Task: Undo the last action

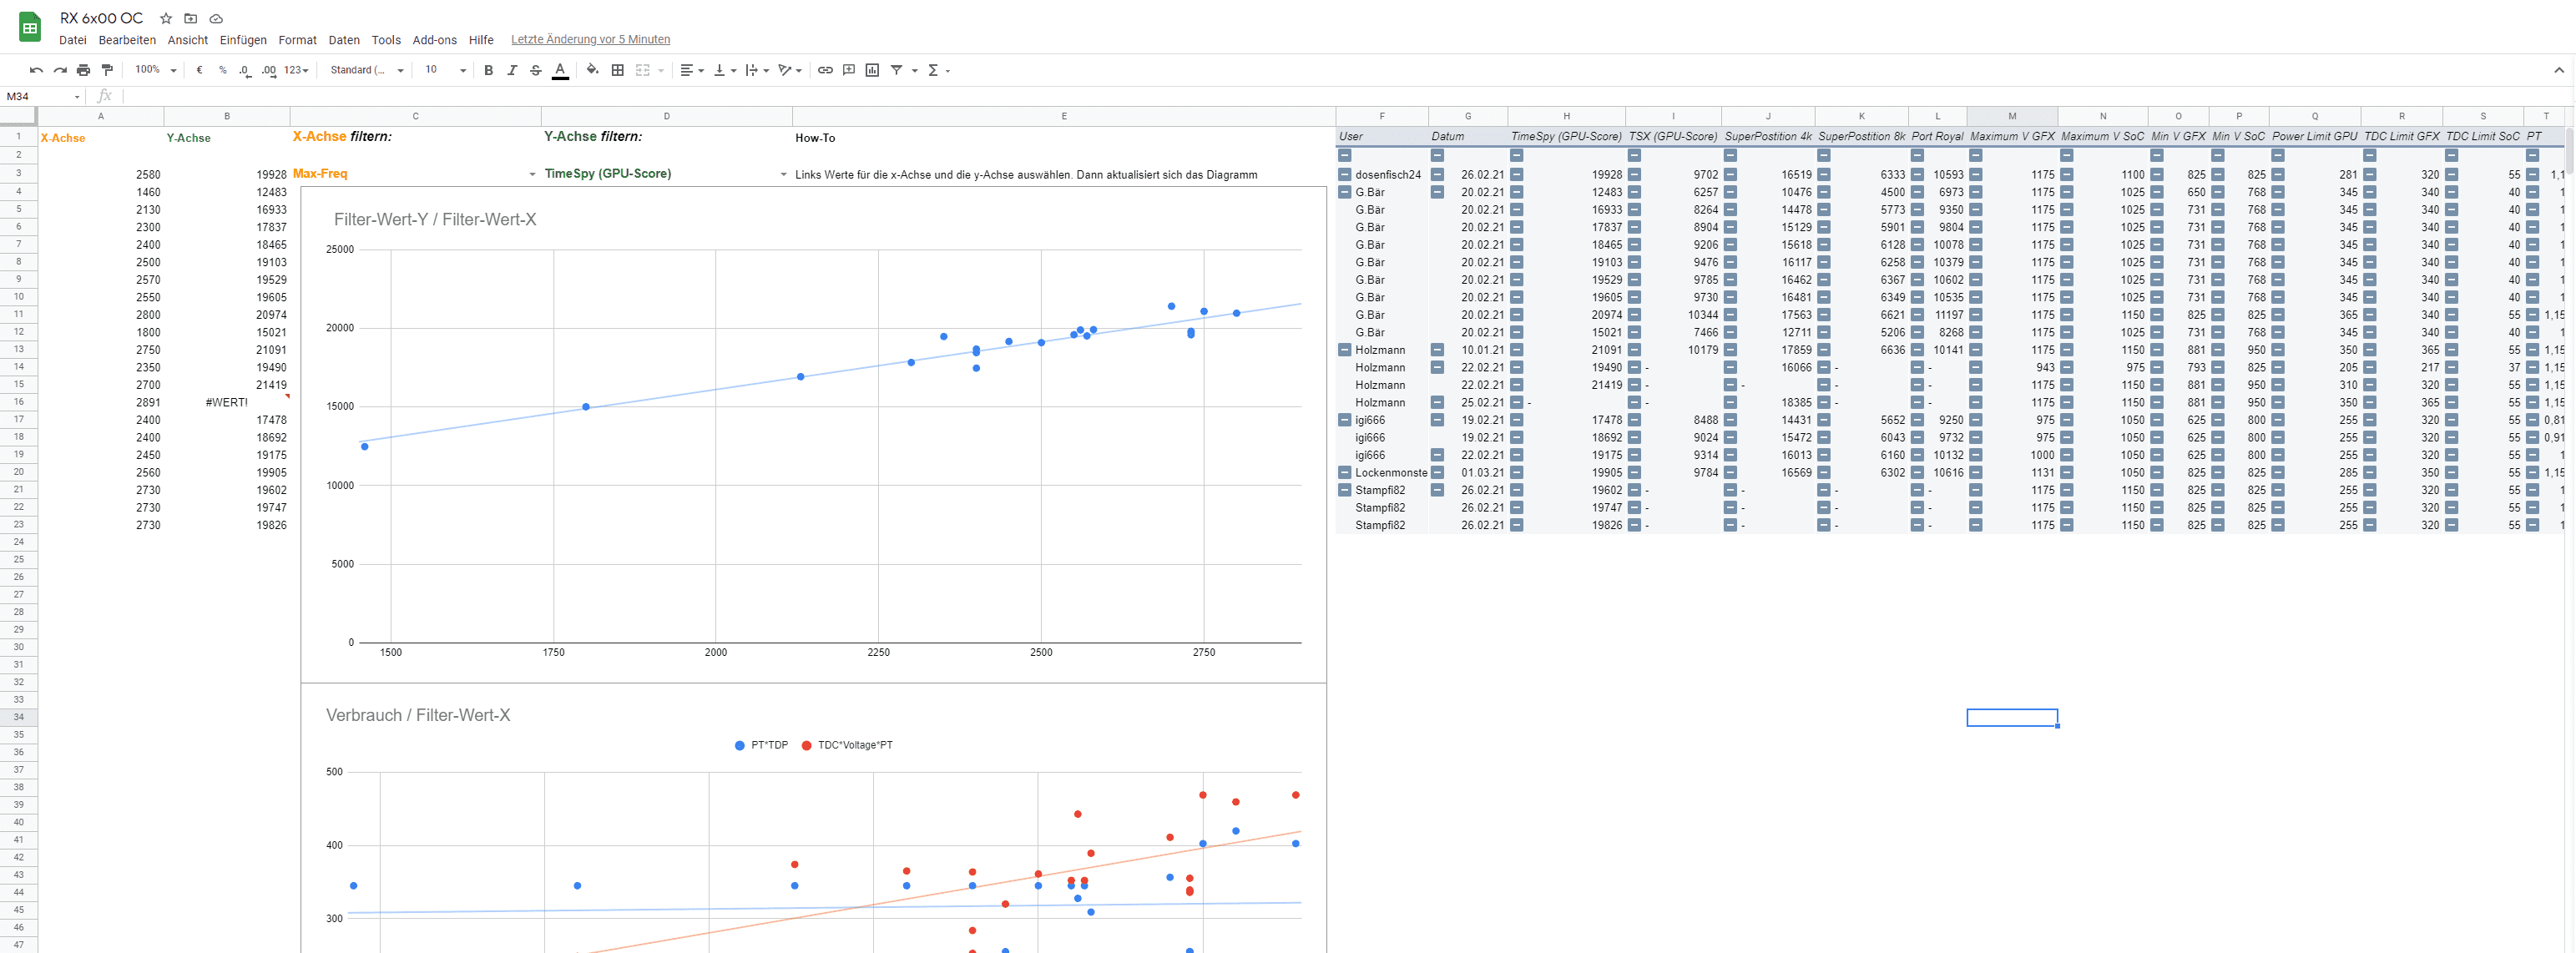Action: click(x=36, y=70)
